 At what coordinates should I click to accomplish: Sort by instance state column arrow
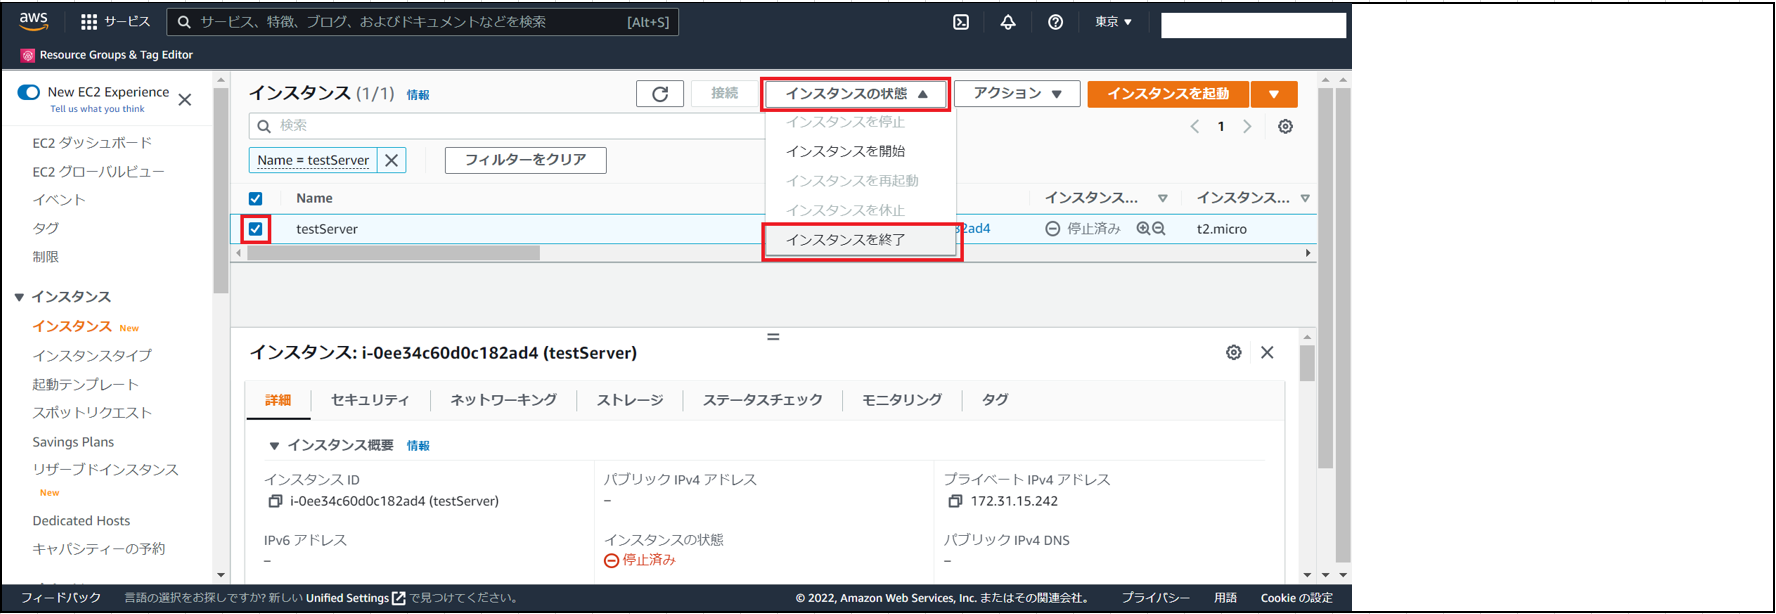click(x=1162, y=198)
